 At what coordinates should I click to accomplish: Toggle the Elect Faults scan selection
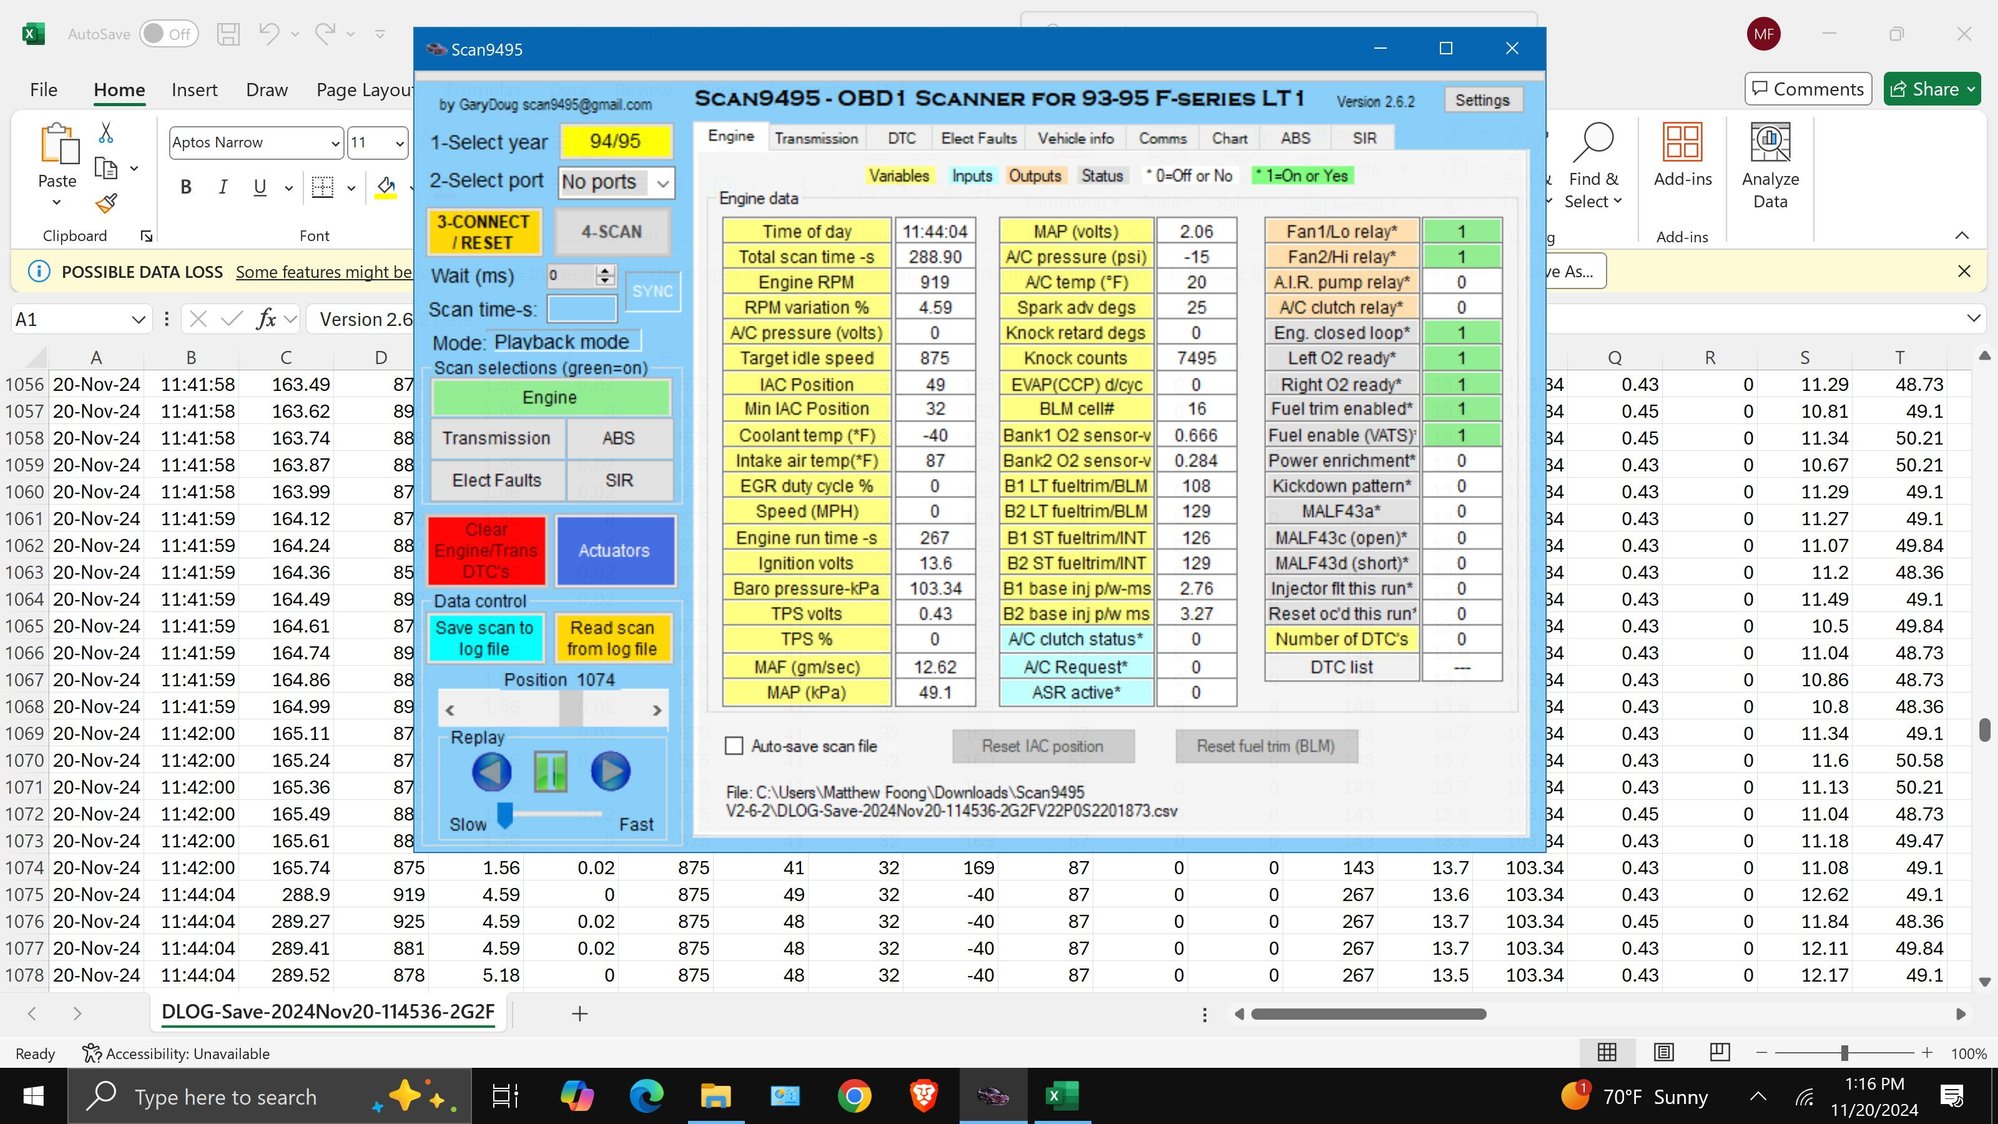click(x=497, y=480)
